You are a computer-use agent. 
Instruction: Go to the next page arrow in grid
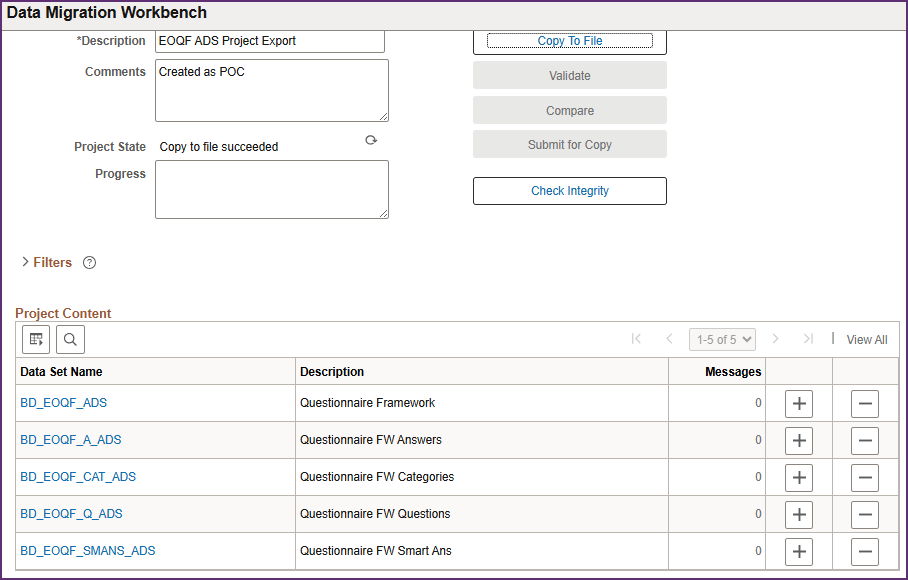pos(775,339)
